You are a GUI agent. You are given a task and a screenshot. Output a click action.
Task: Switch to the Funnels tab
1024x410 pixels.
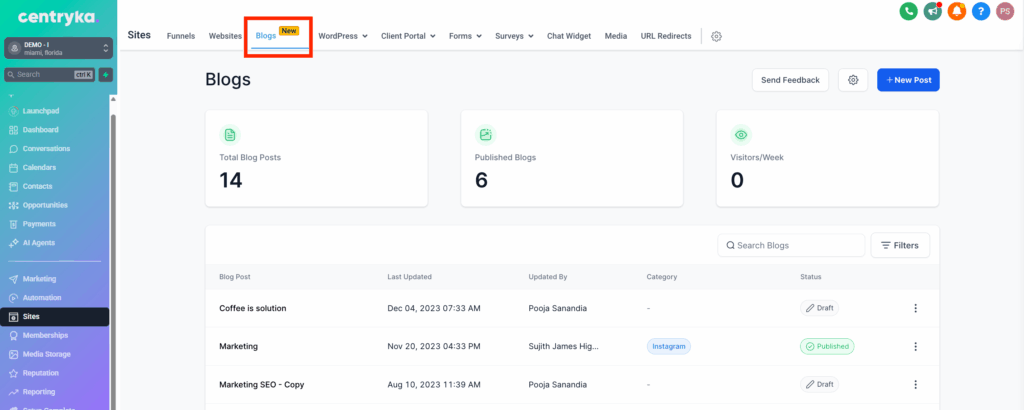[x=181, y=36]
